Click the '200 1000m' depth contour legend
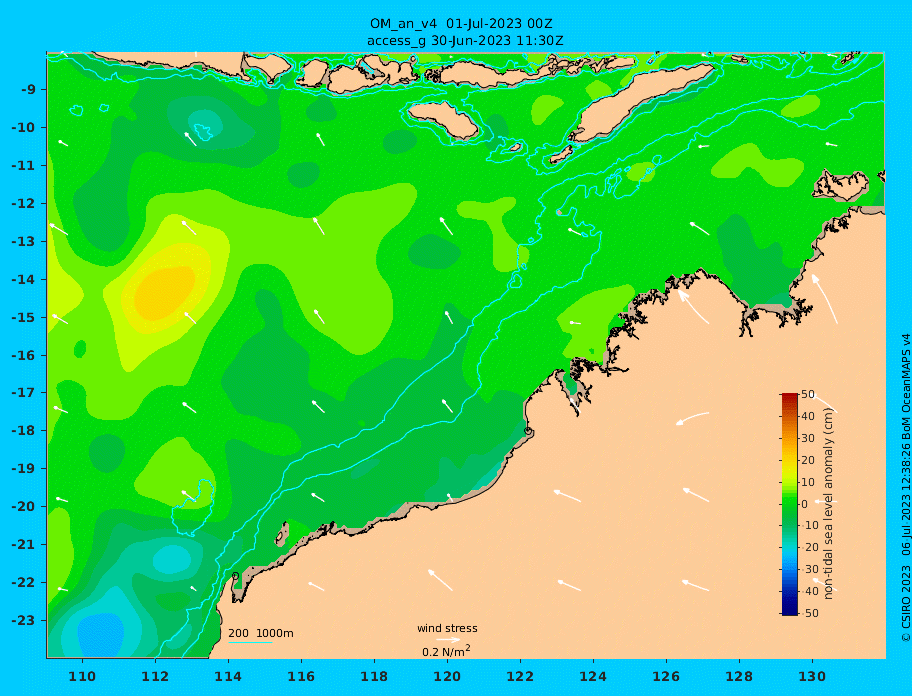Viewport: 912px width, 696px height. tap(261, 633)
